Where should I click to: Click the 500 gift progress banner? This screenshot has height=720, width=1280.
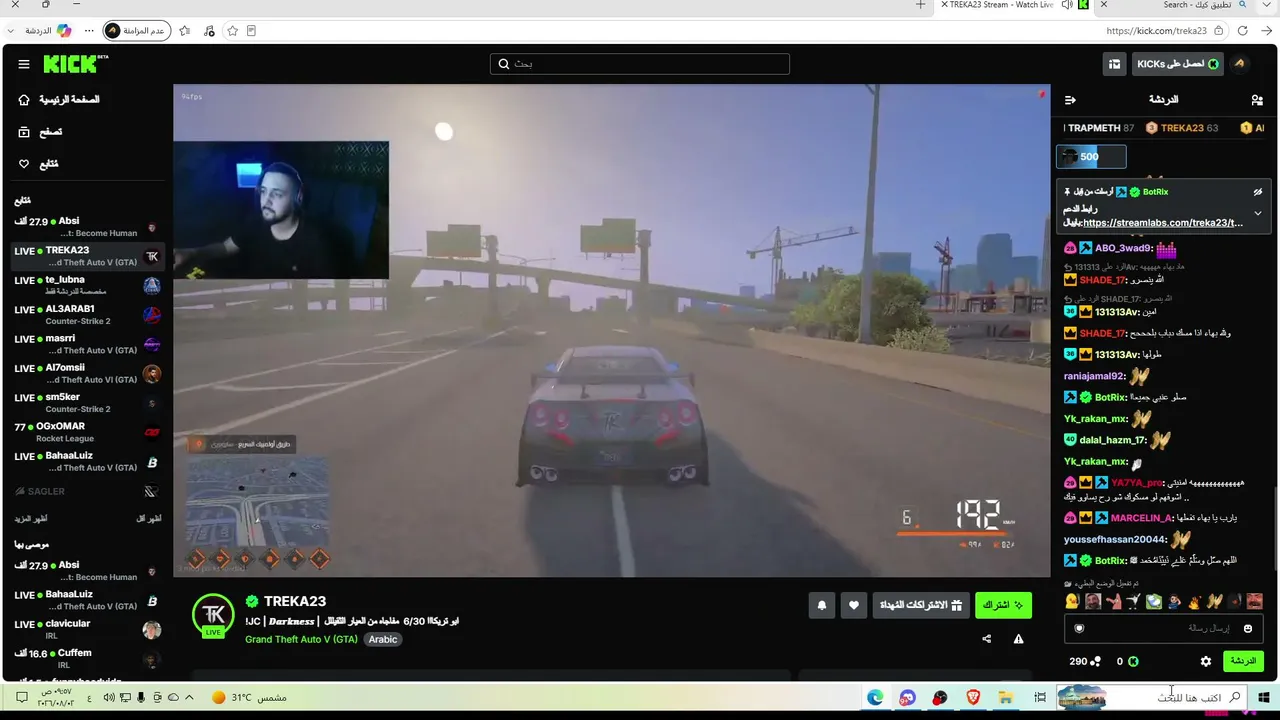(1091, 156)
